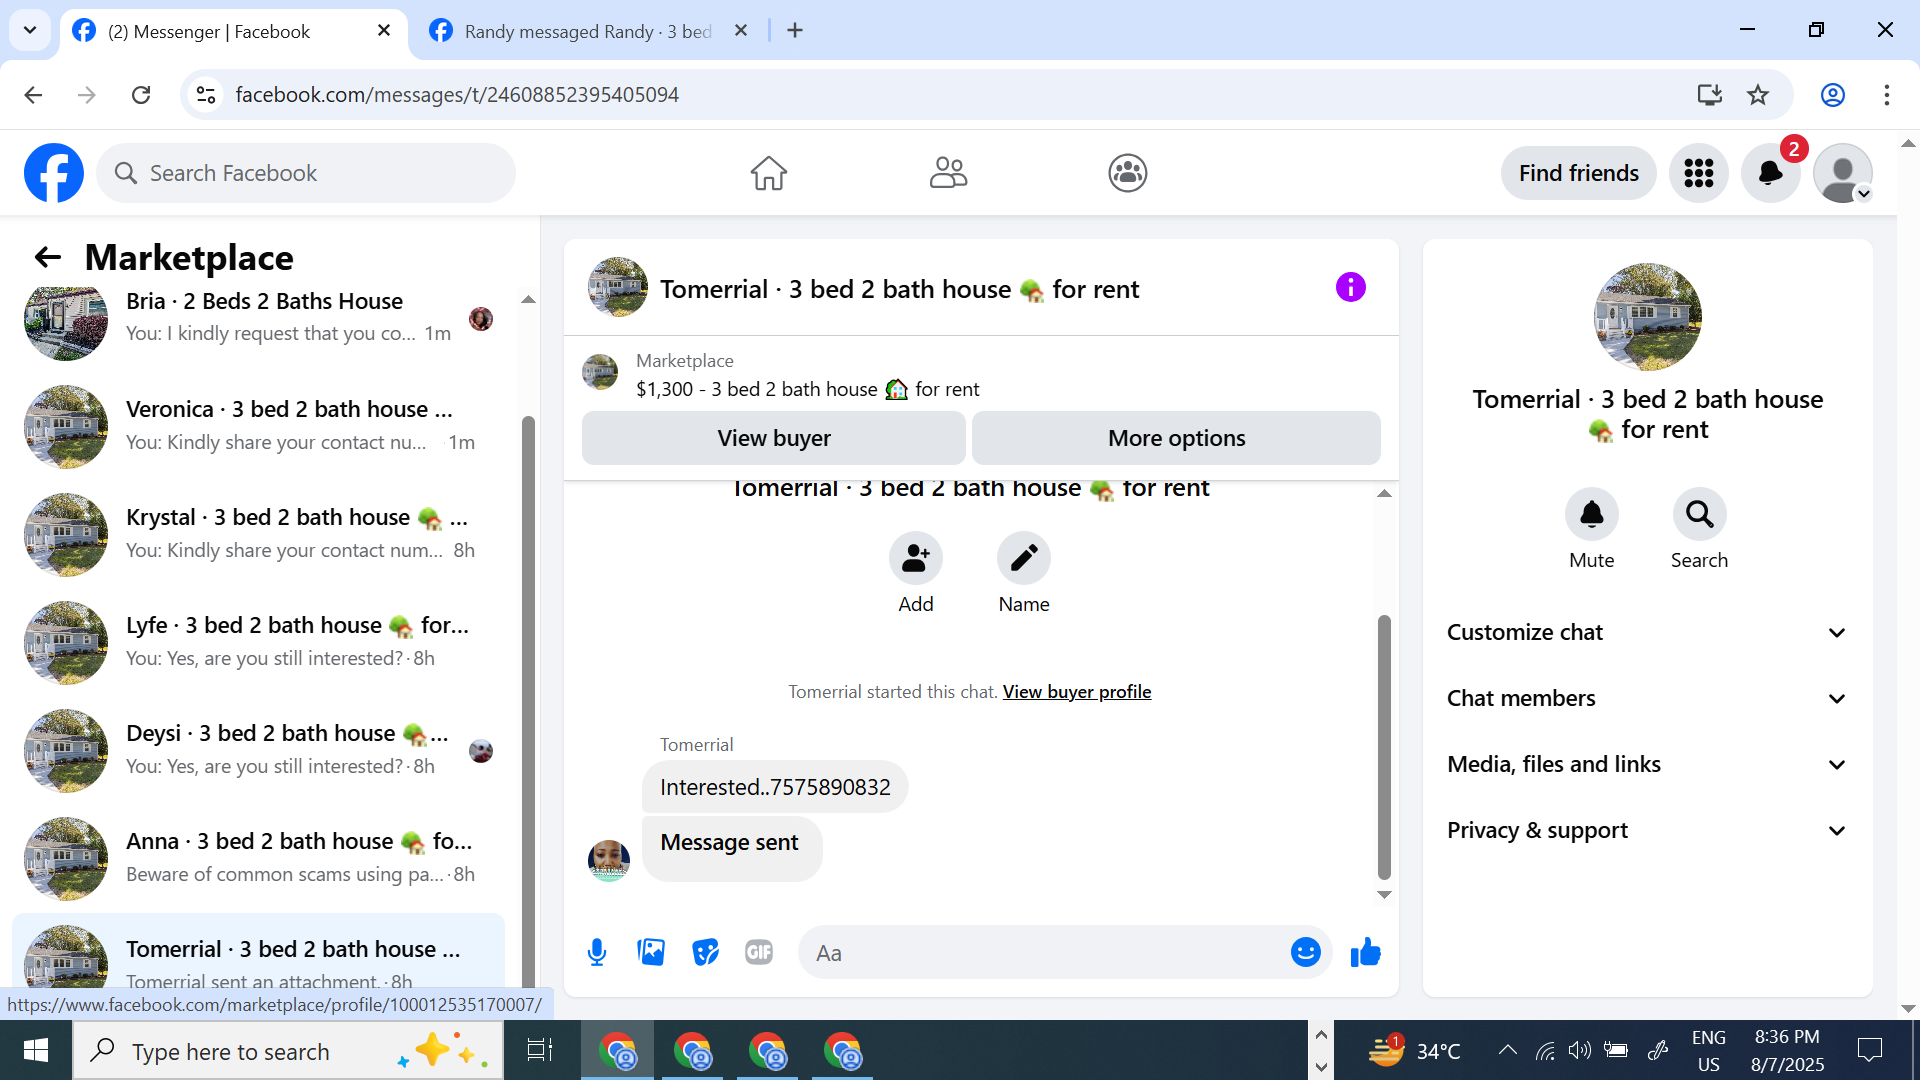Click the chat message scrollbar
This screenshot has height=1080, width=1920.
coord(1384,746)
